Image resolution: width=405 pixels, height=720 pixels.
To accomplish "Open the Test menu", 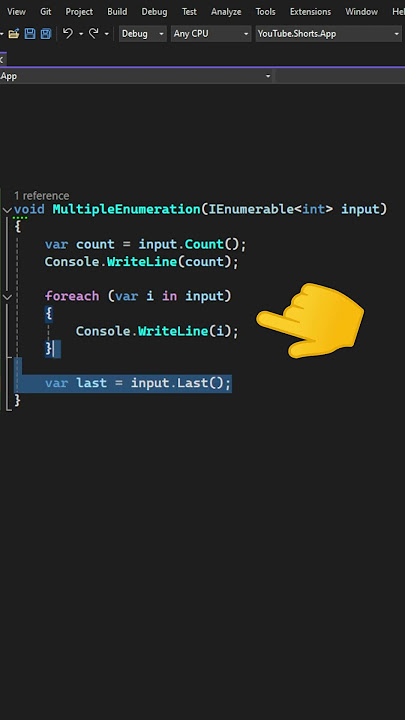I will click(x=189, y=11).
